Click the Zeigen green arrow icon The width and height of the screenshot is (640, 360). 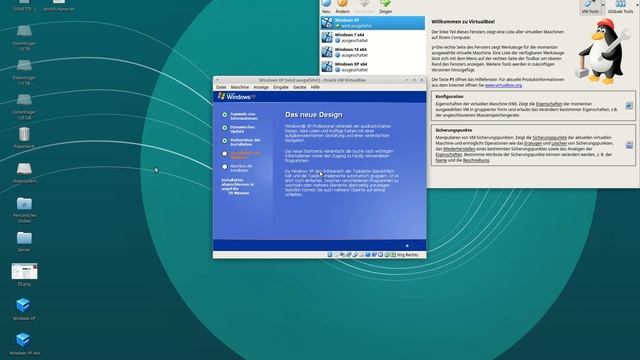(x=385, y=4)
